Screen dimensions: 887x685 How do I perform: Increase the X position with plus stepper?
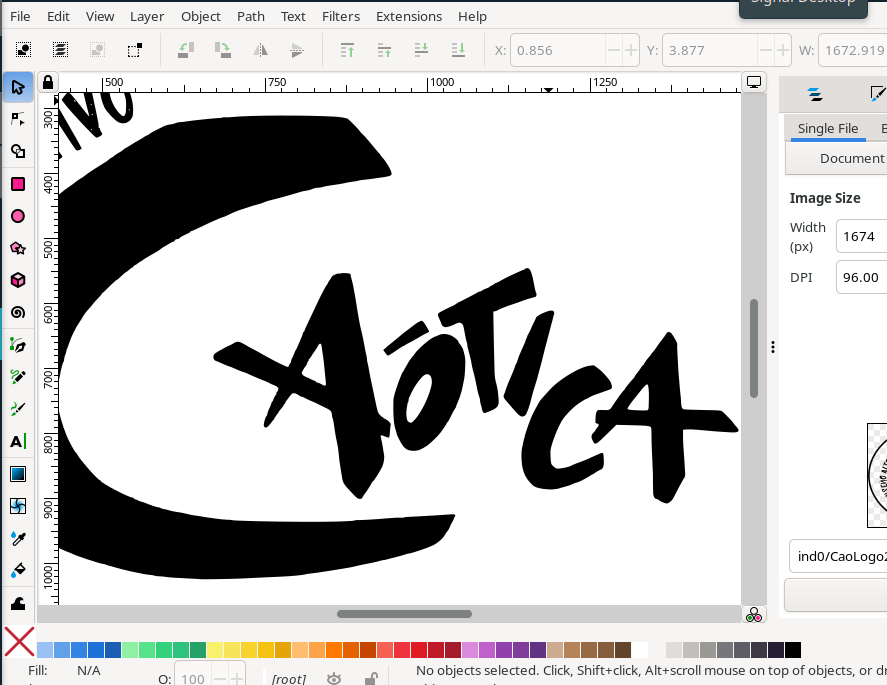point(630,50)
